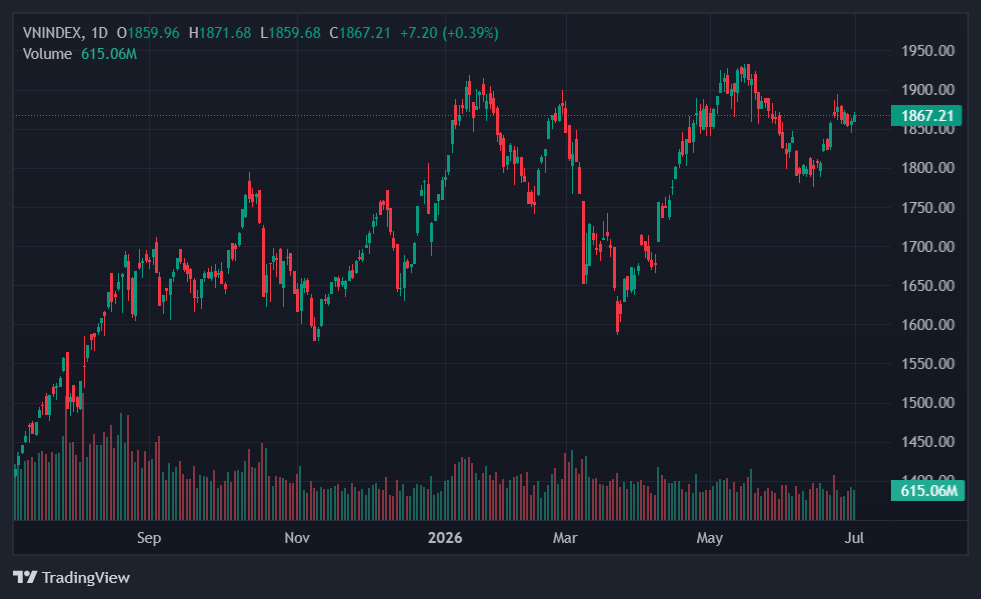The height and width of the screenshot is (599, 981).
Task: Click the 1950.00 price axis label
Action: pos(928,51)
